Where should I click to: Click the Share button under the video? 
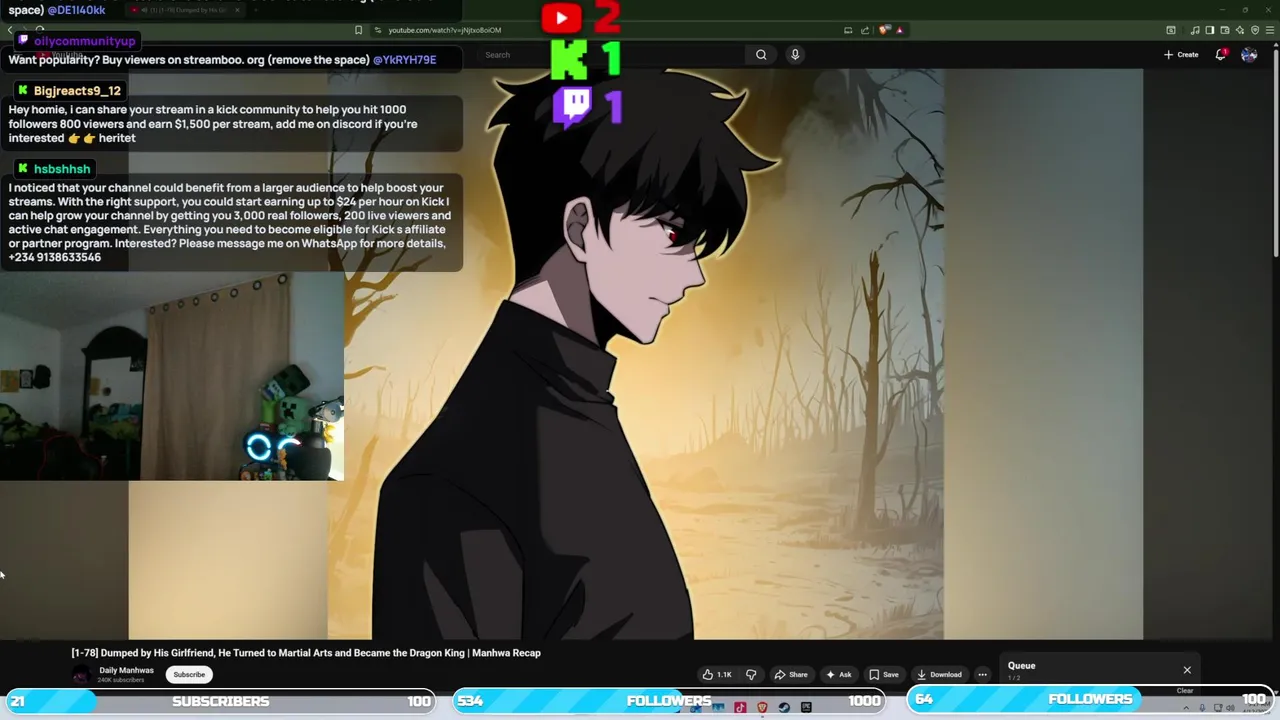tap(791, 674)
